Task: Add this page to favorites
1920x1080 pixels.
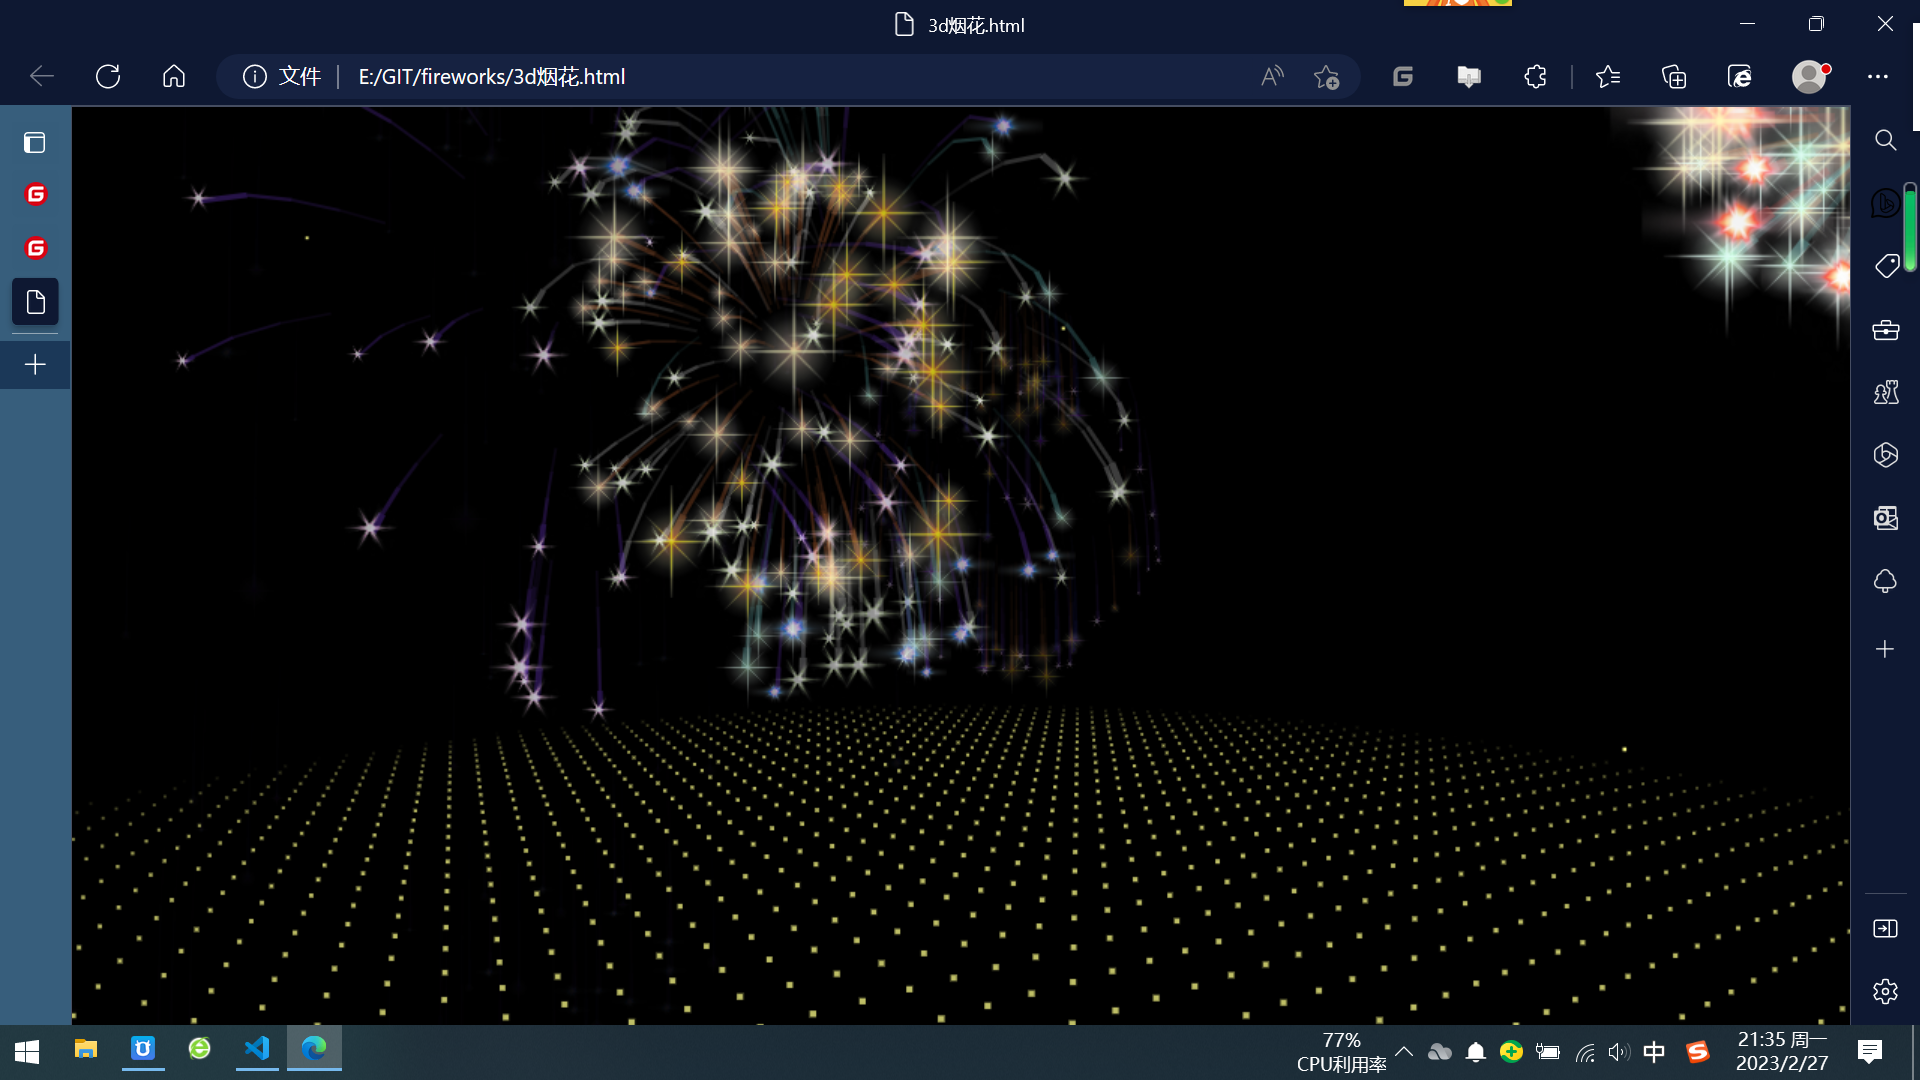Action: pos(1327,77)
